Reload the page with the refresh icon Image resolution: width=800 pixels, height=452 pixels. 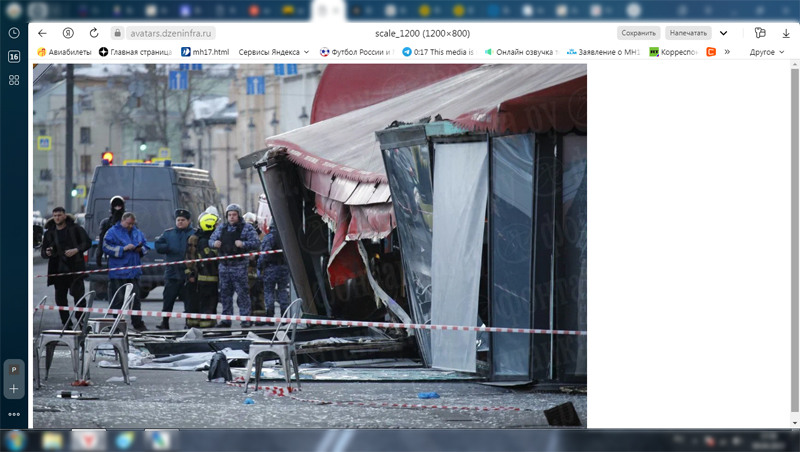point(94,33)
